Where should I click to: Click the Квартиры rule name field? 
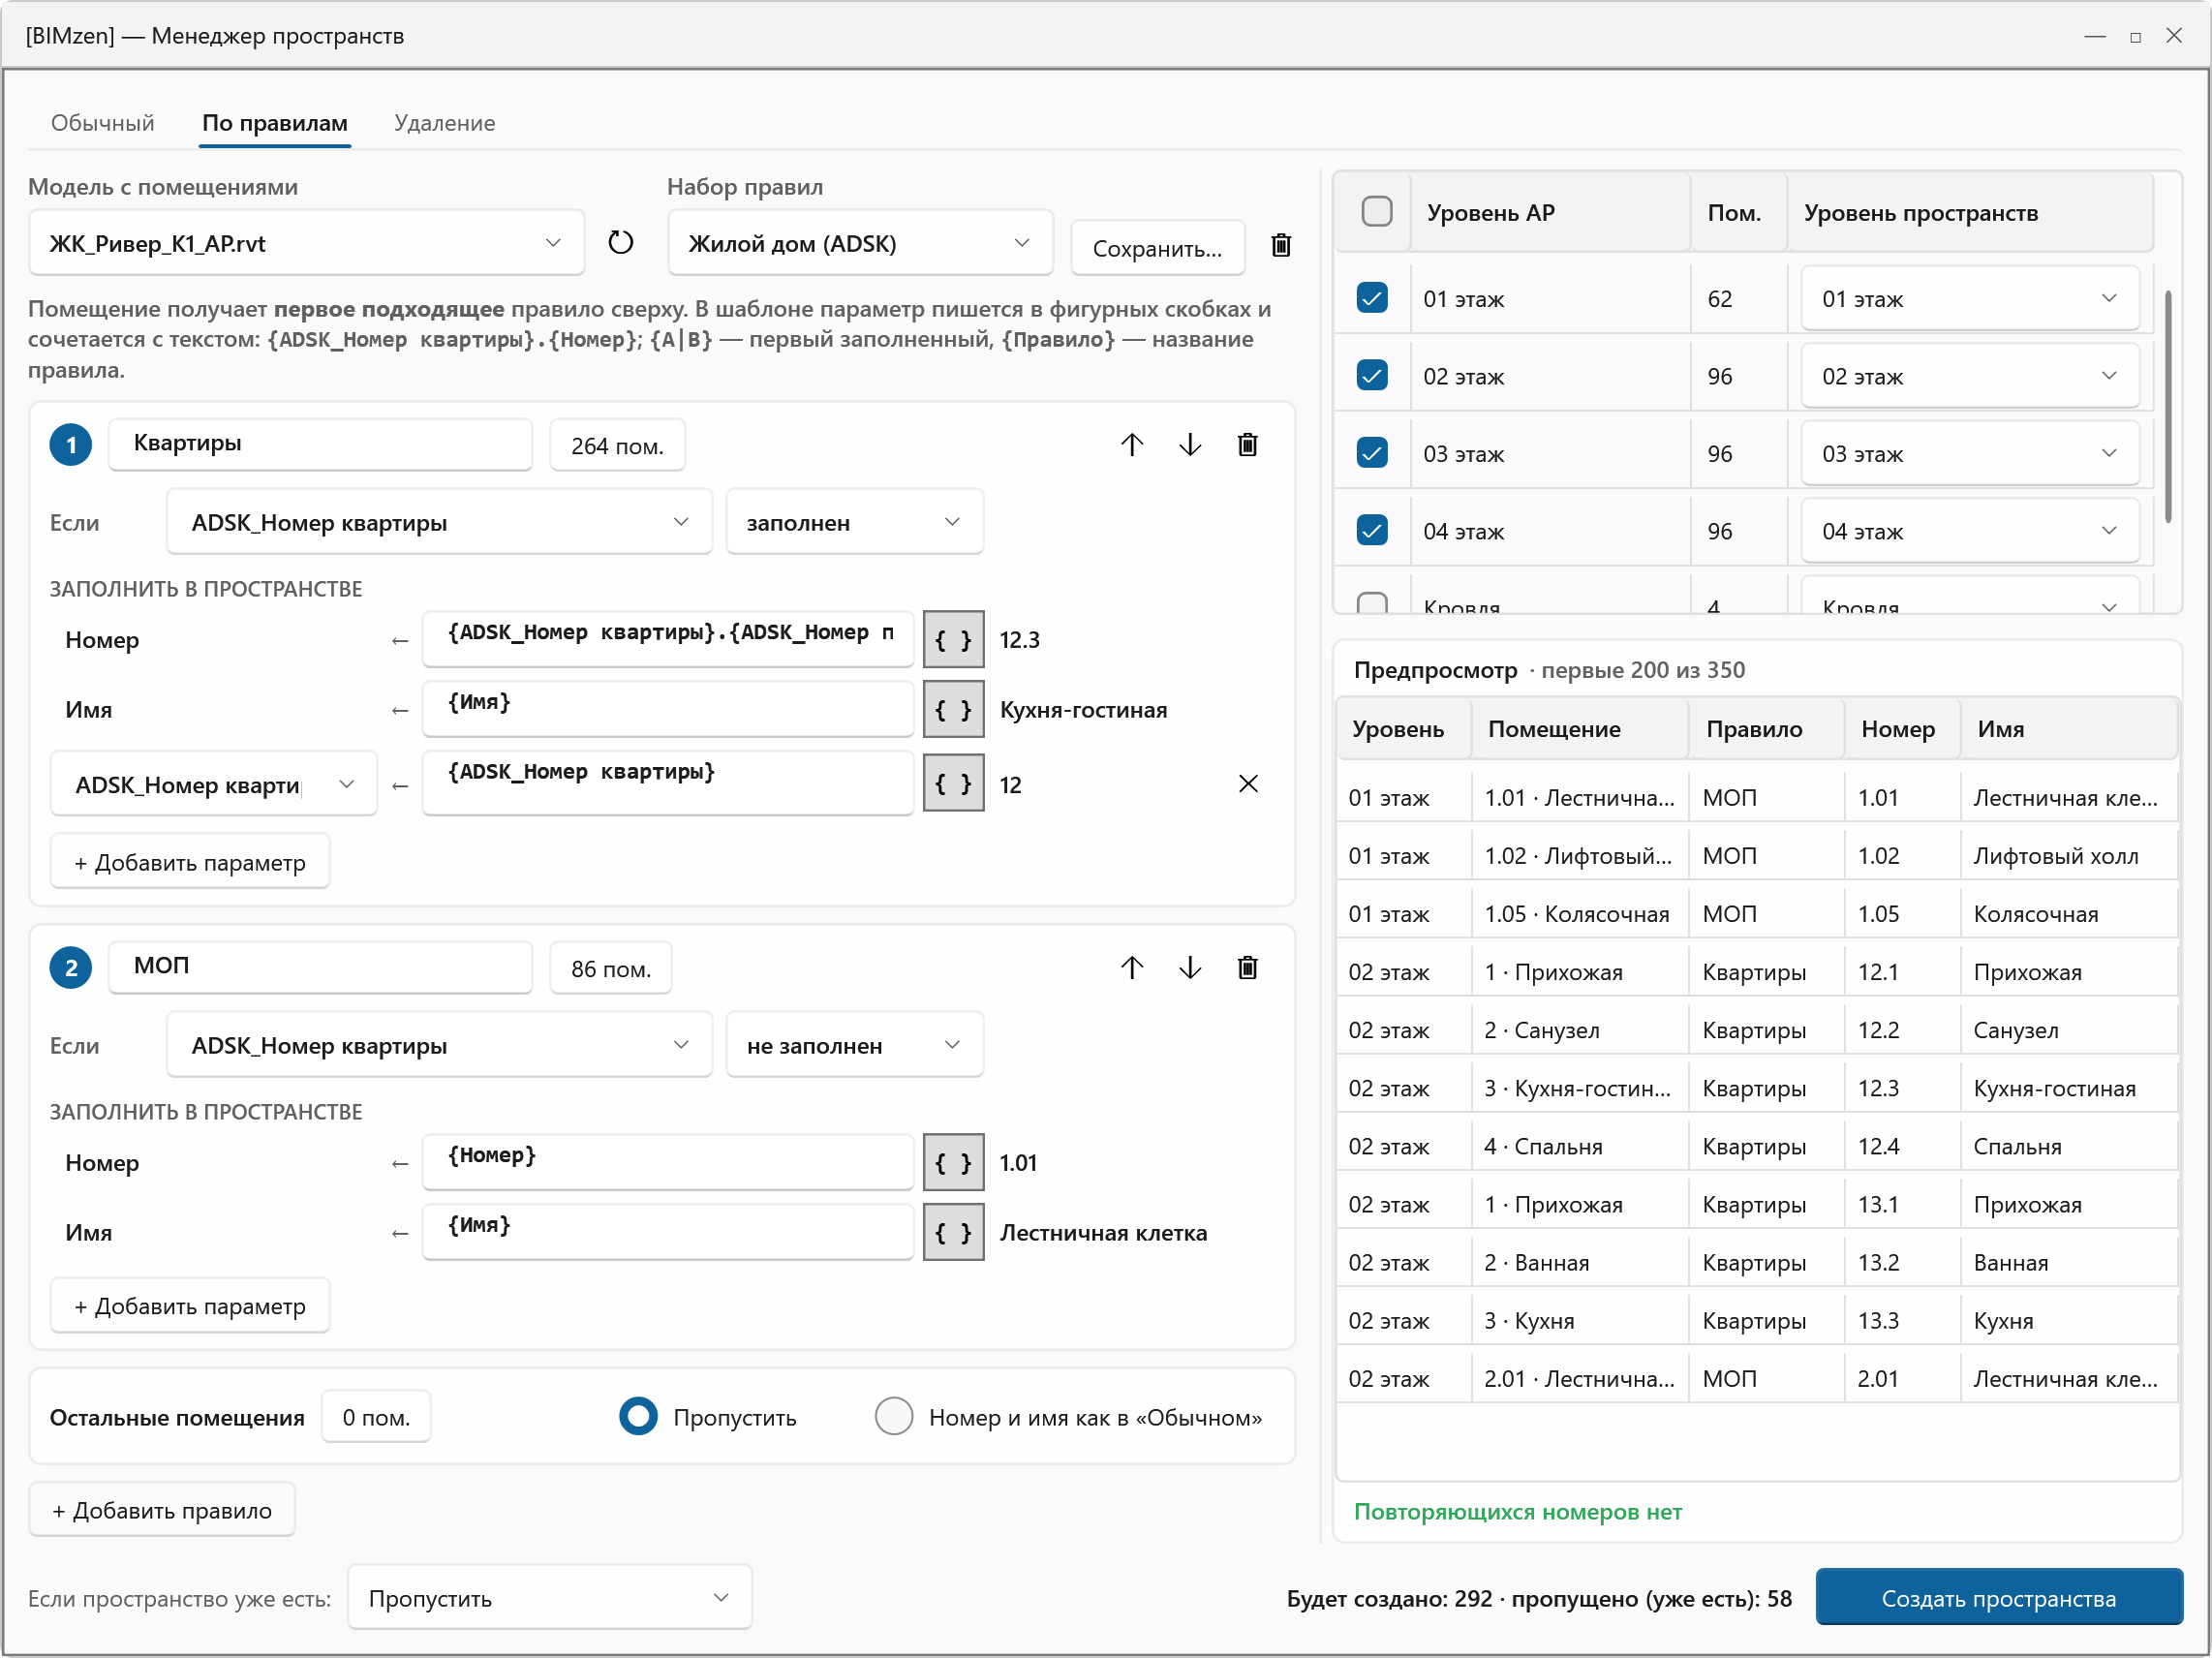pyautogui.click(x=320, y=444)
